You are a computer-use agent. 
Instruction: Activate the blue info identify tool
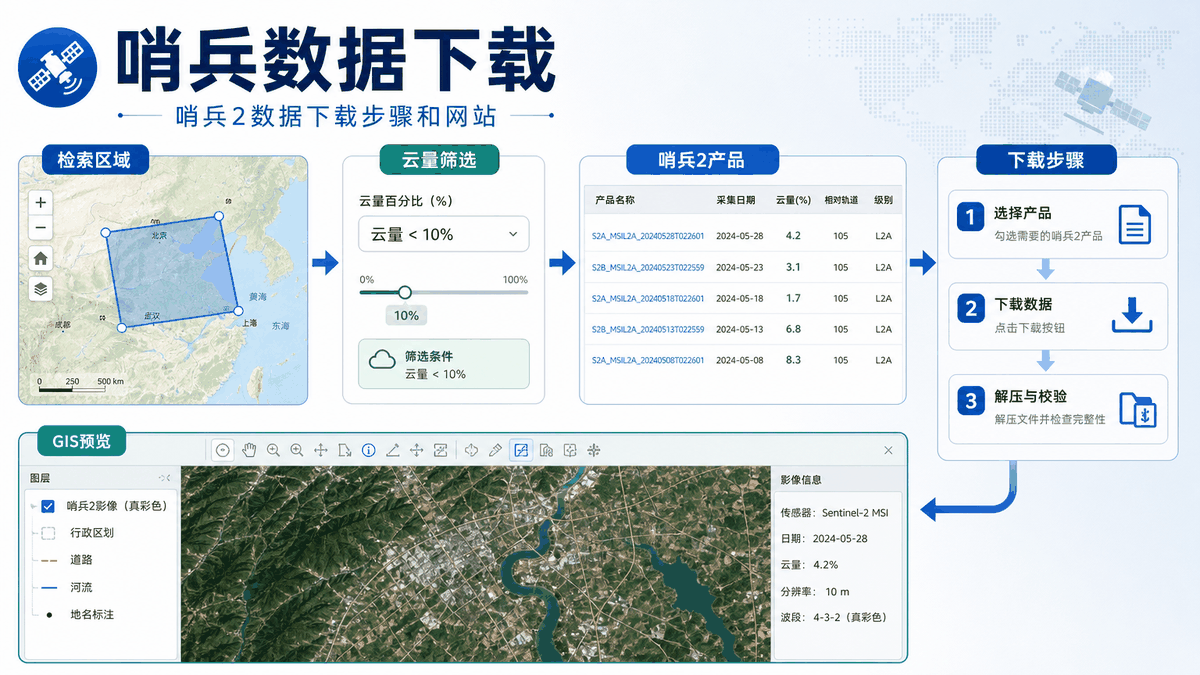pyautogui.click(x=369, y=451)
